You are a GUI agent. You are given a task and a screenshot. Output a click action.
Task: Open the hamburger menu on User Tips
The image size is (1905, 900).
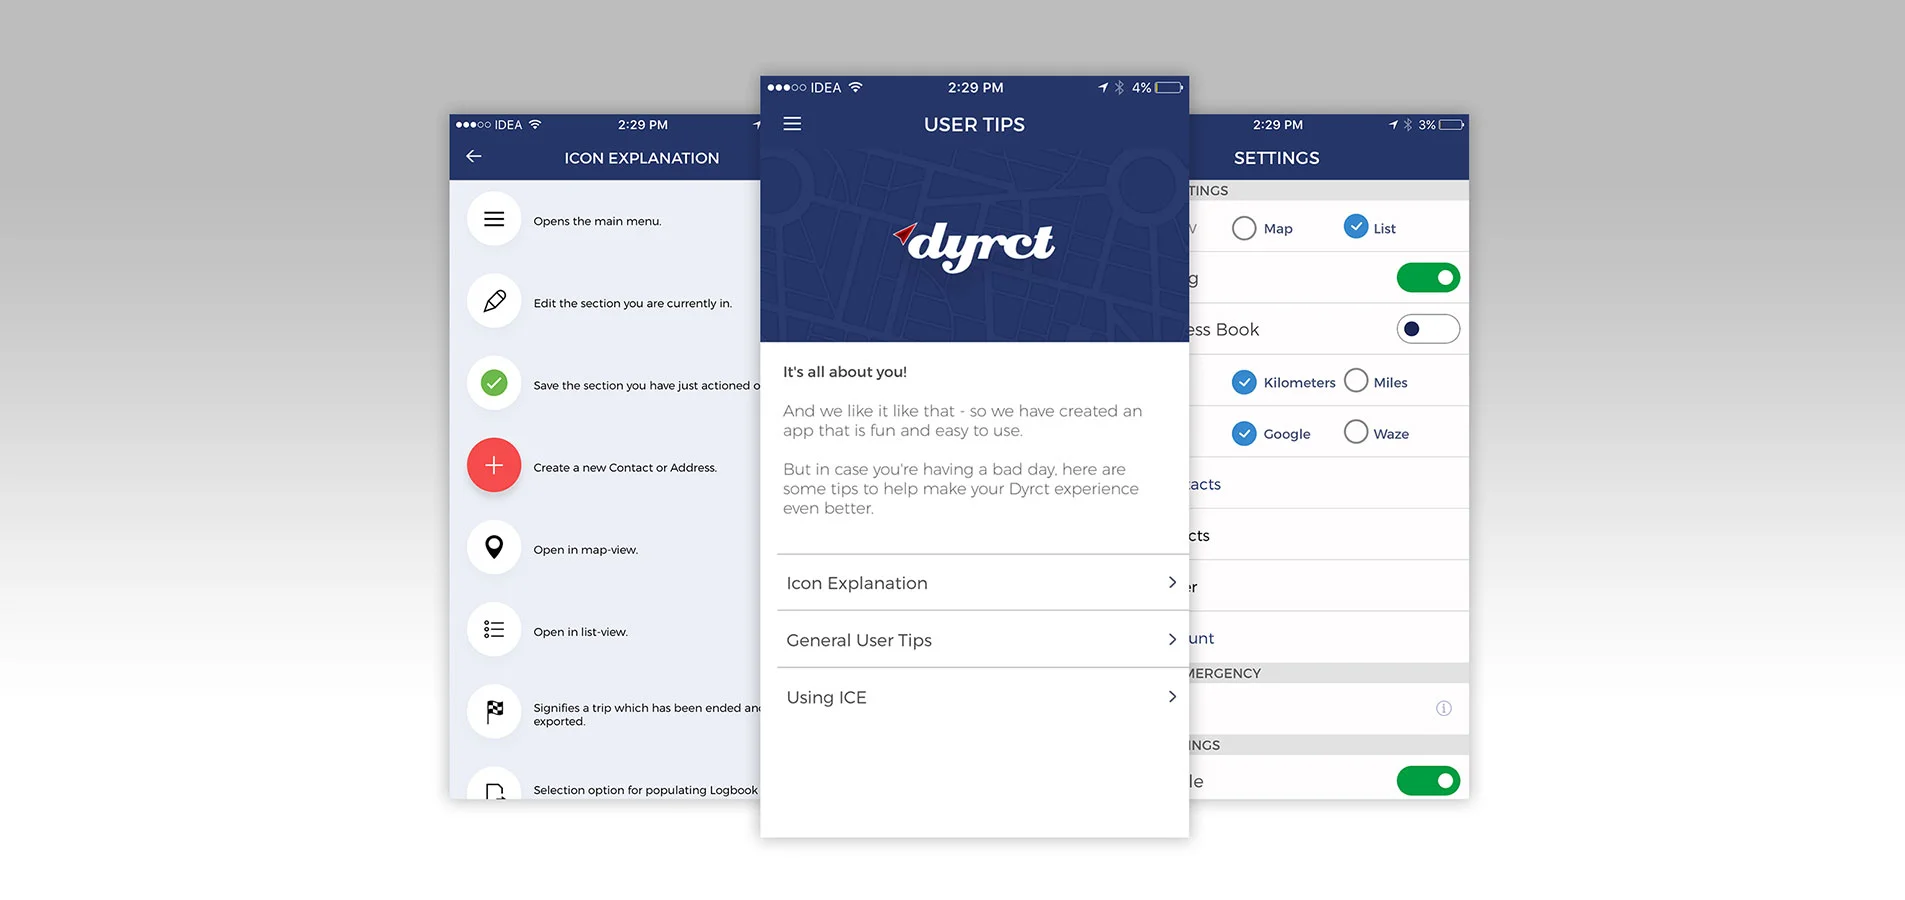click(792, 124)
